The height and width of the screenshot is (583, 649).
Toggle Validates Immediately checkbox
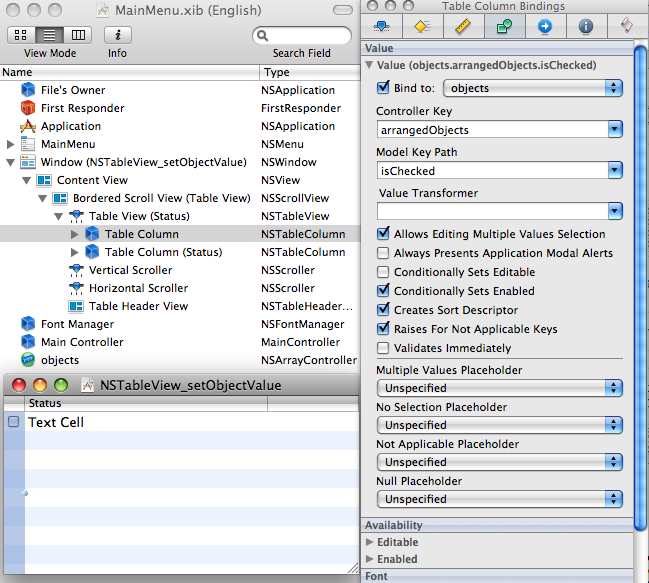click(x=384, y=348)
